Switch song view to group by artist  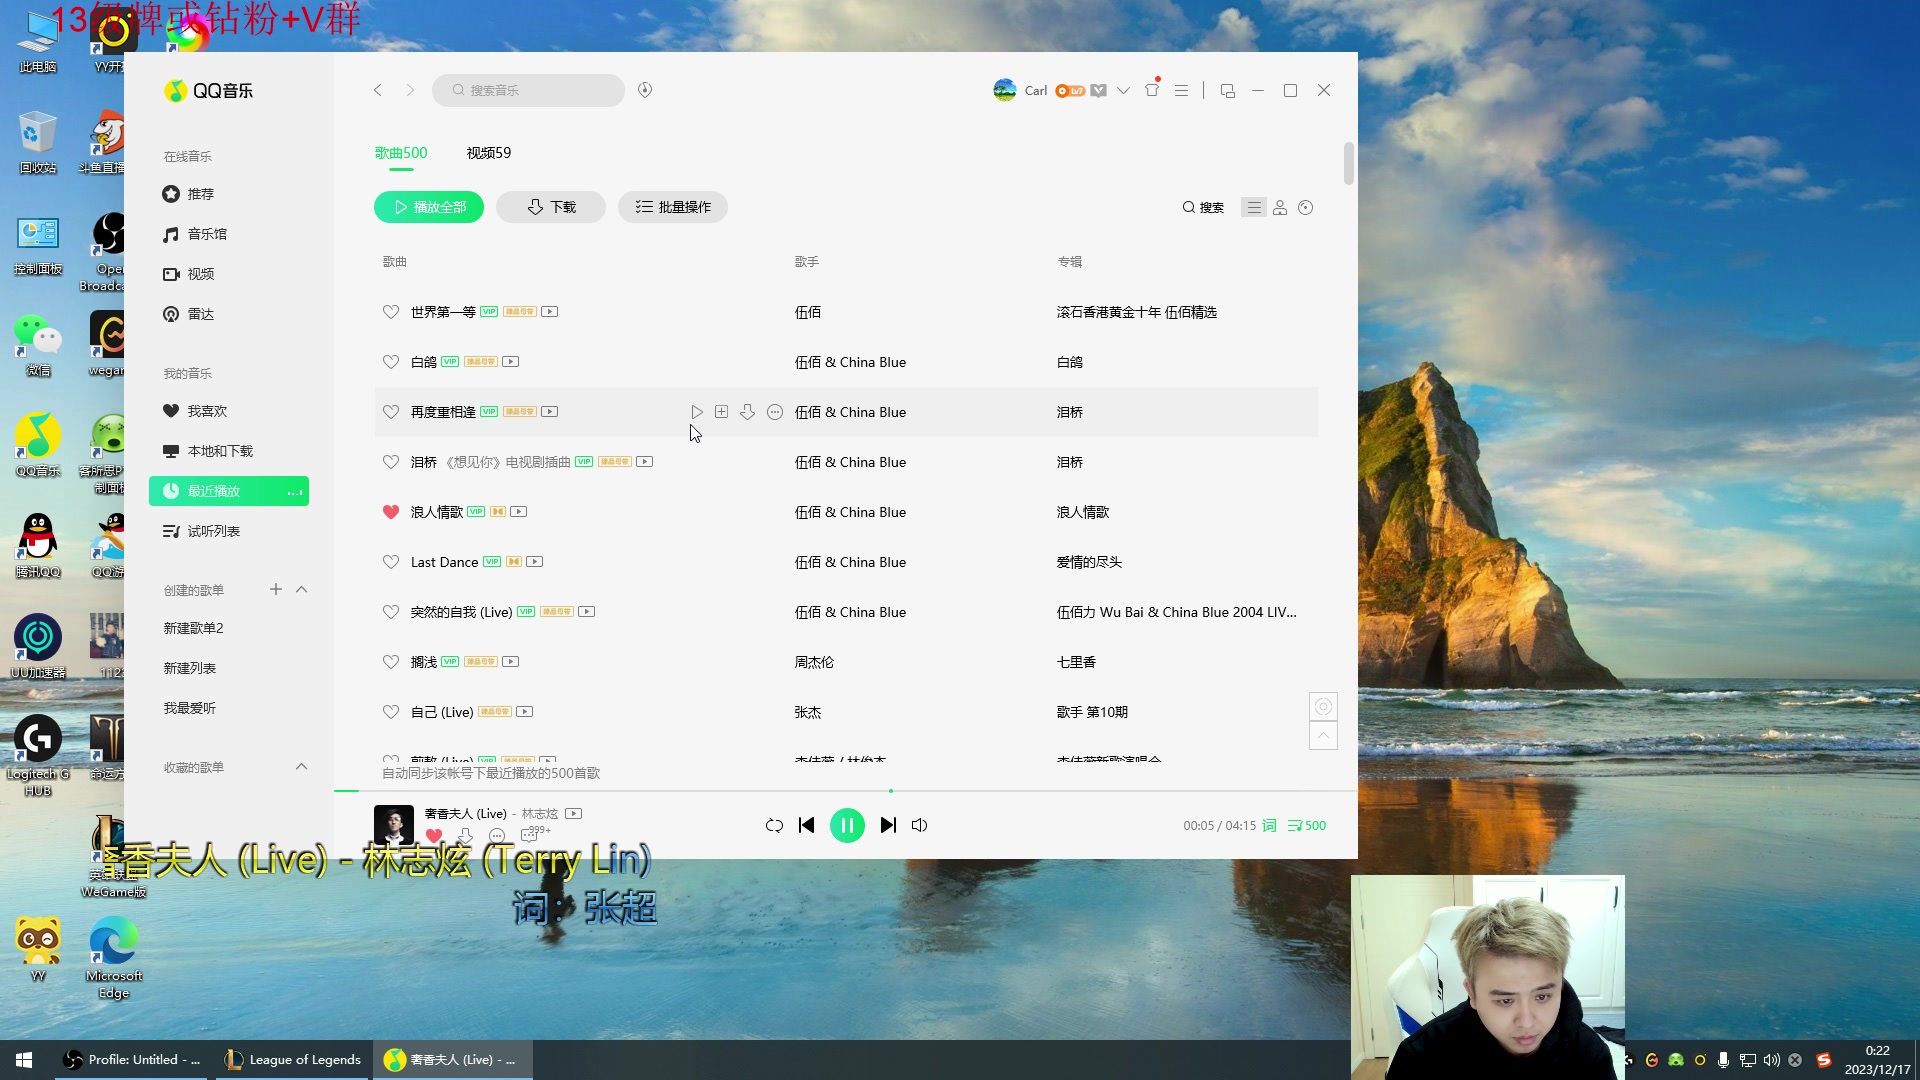coord(1280,207)
